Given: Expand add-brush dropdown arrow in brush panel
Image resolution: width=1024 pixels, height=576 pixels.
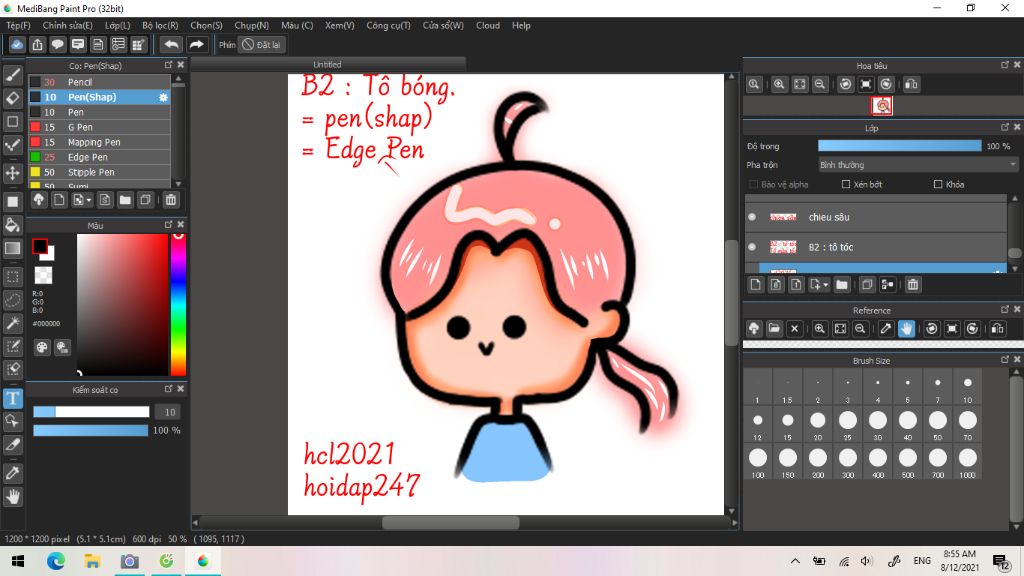Looking at the screenshot, I should (89, 200).
